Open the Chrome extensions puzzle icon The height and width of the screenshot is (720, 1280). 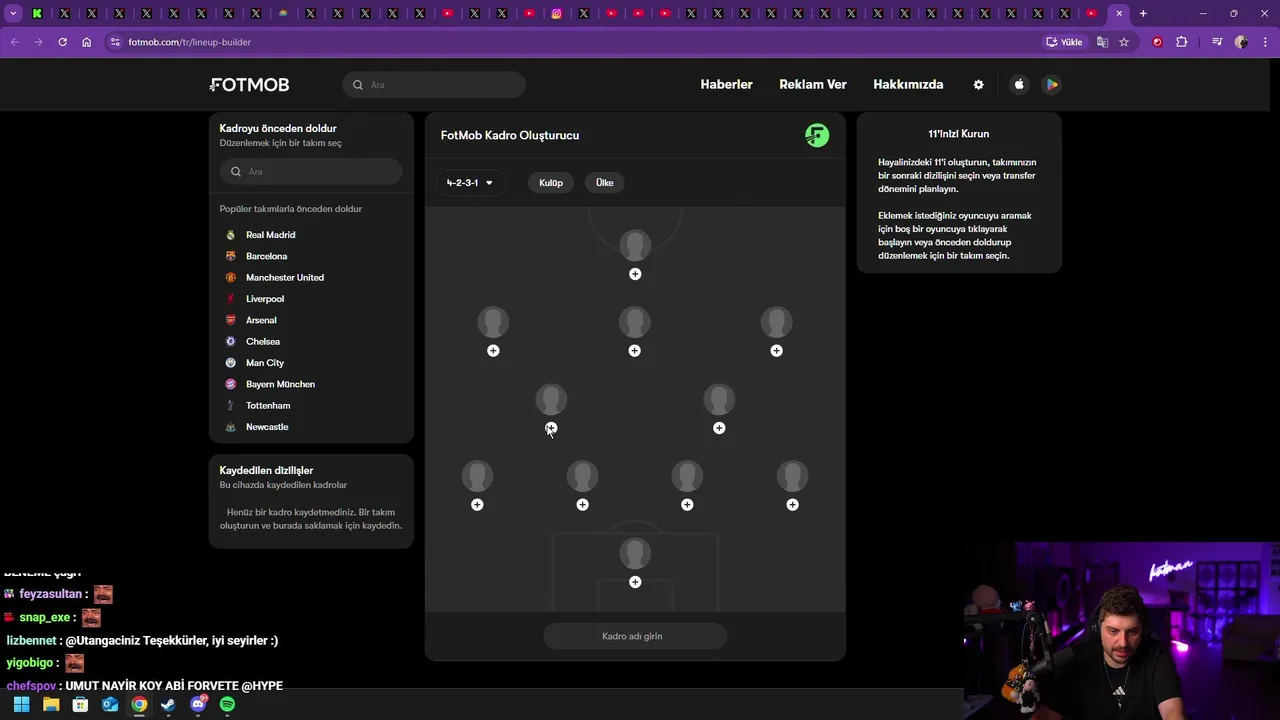(1182, 42)
